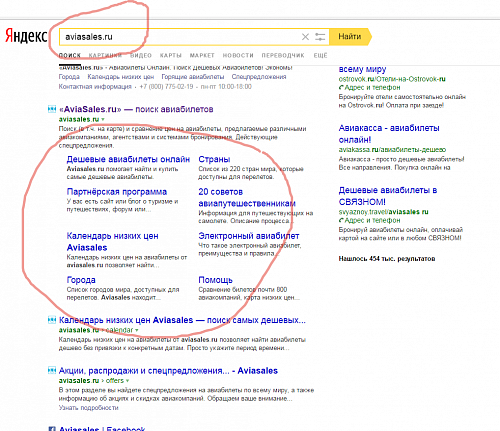
Task: Expand arrow after aviasales.ru offers URL
Action: 127,381
